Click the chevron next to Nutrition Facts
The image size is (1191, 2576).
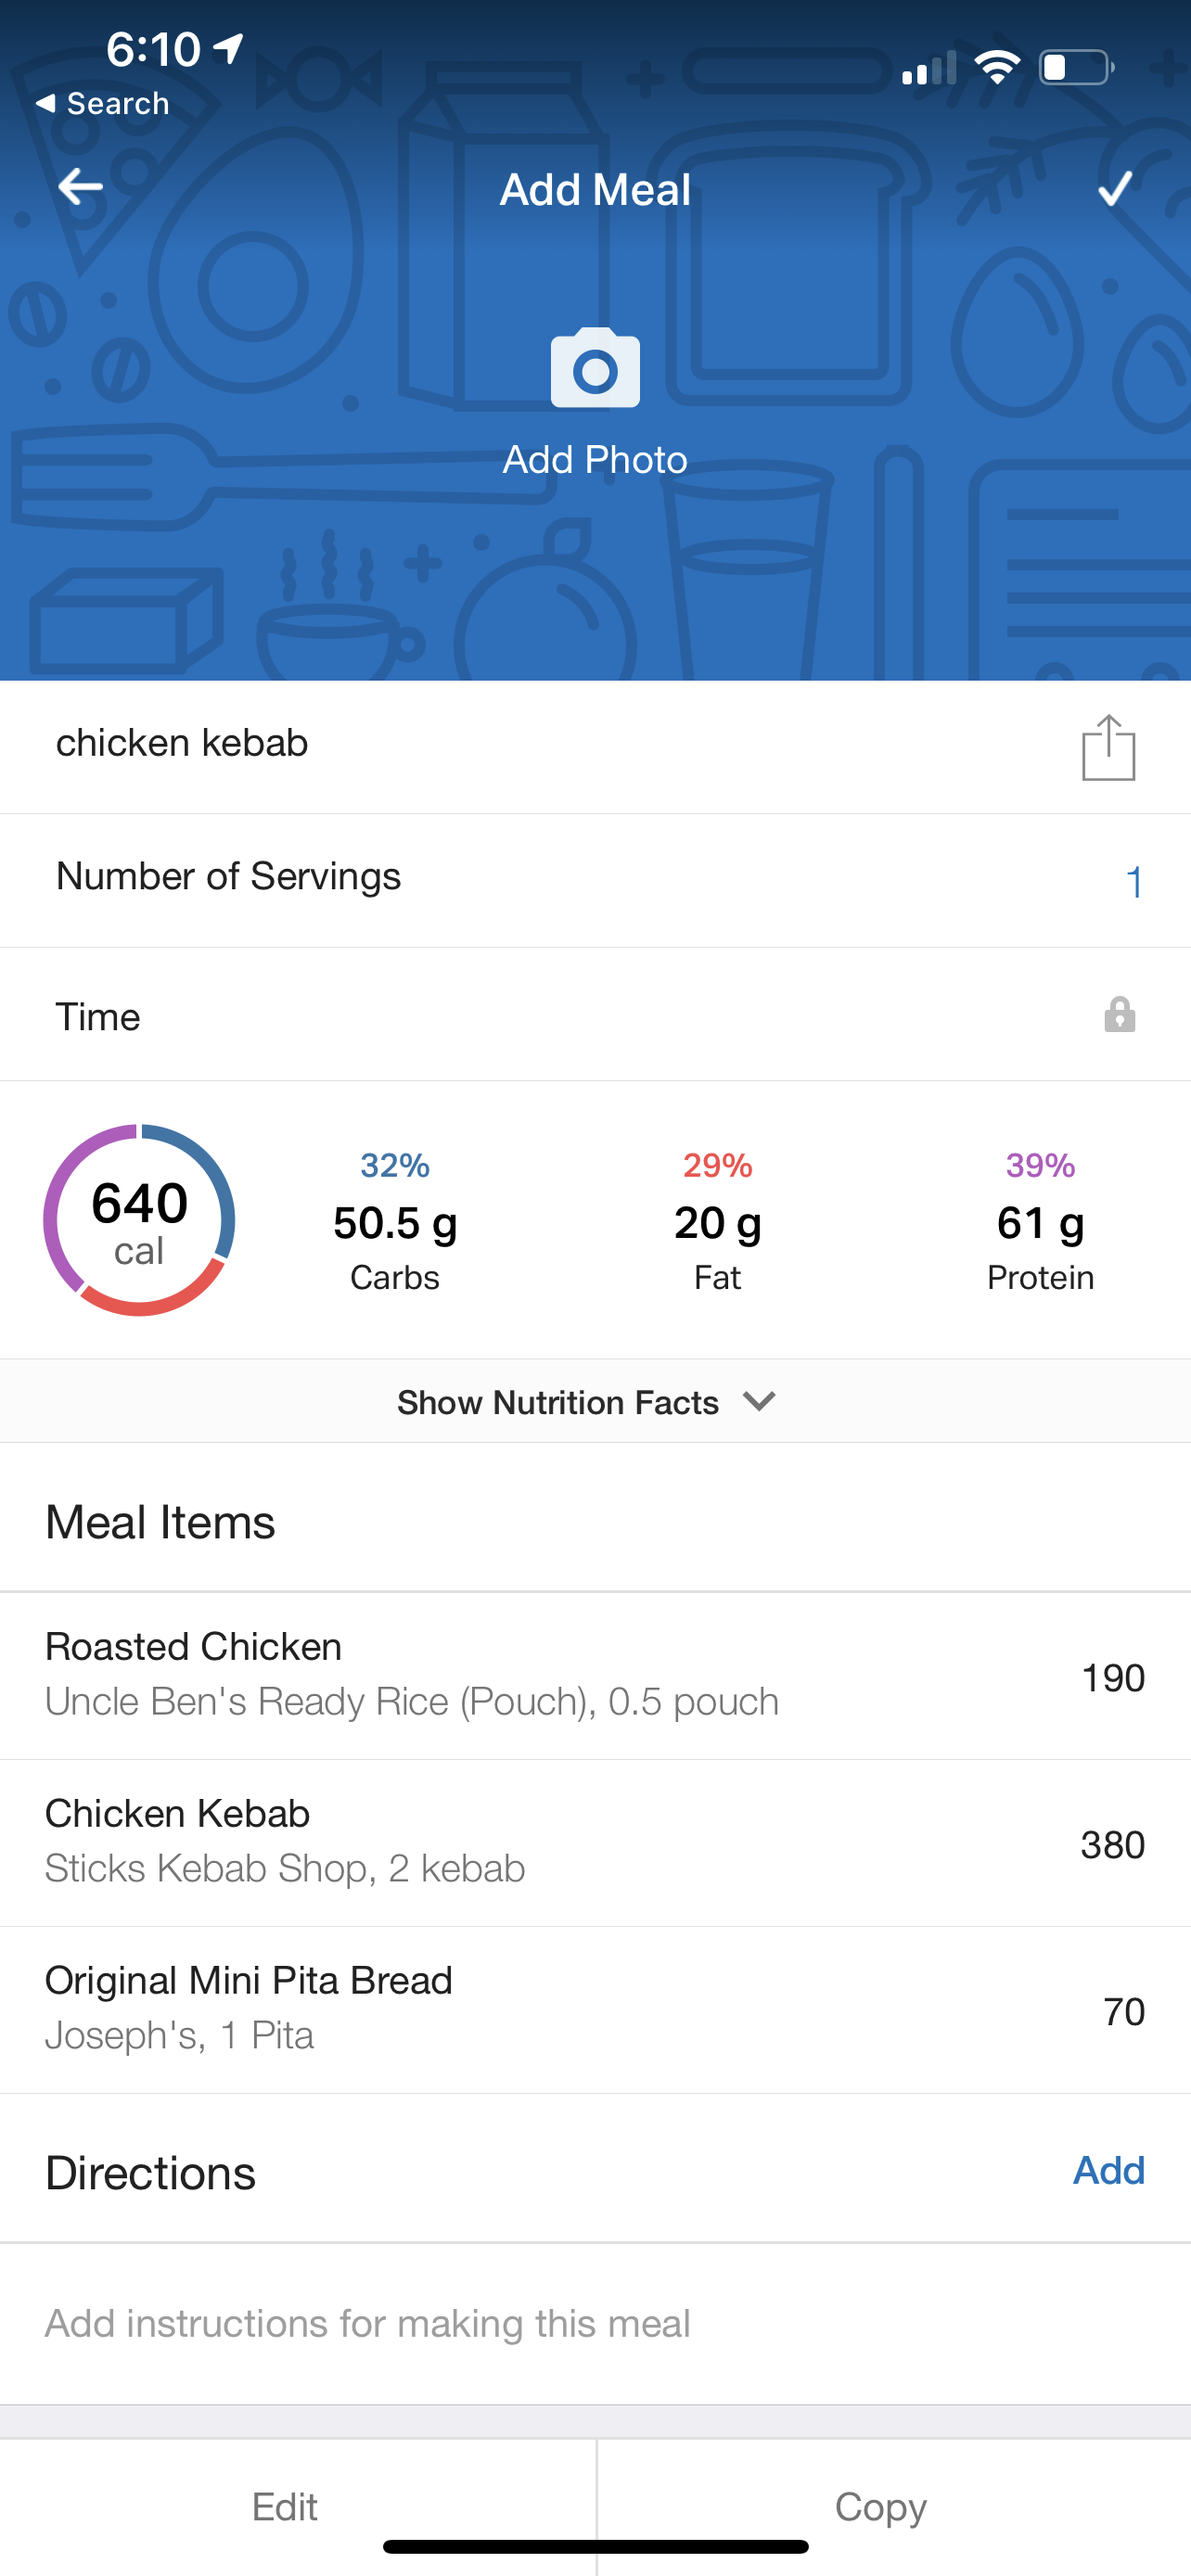(x=760, y=1401)
